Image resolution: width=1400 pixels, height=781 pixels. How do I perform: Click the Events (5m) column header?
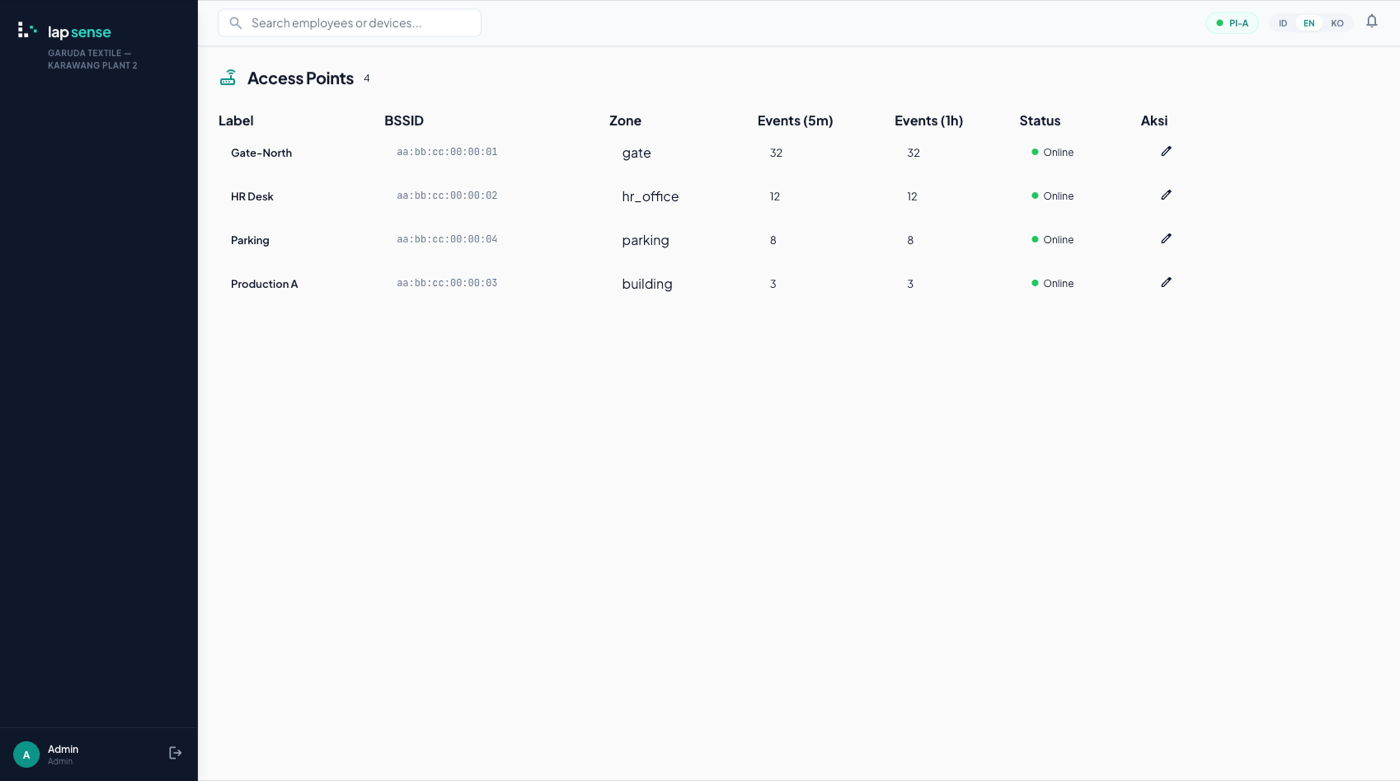[x=795, y=121]
